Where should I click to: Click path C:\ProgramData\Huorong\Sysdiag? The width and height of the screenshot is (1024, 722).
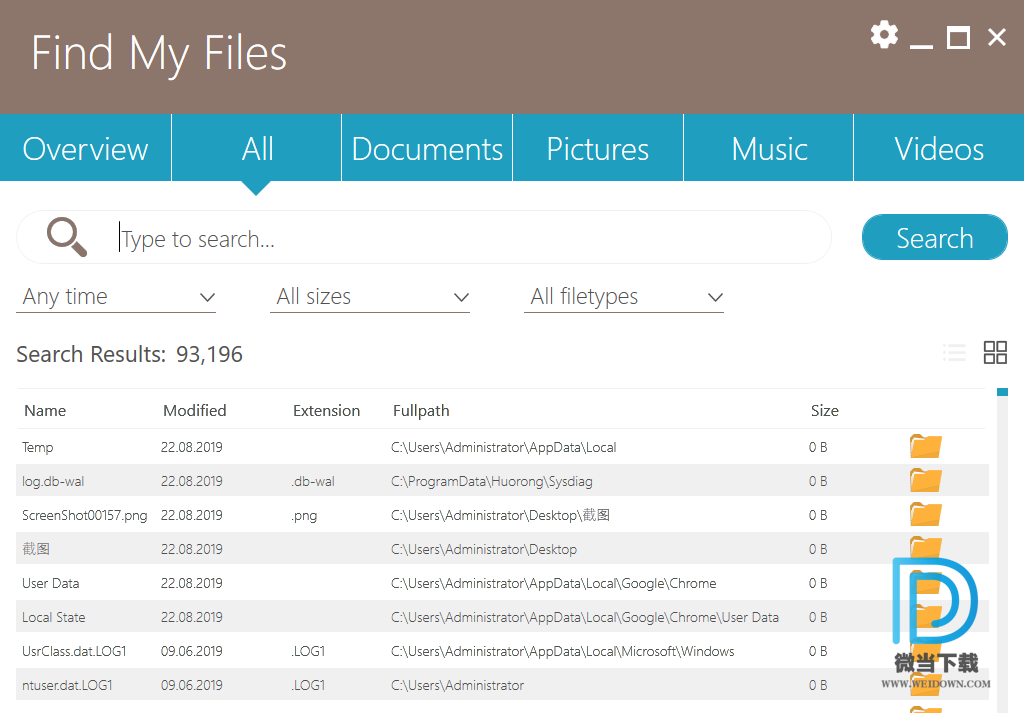(x=492, y=481)
